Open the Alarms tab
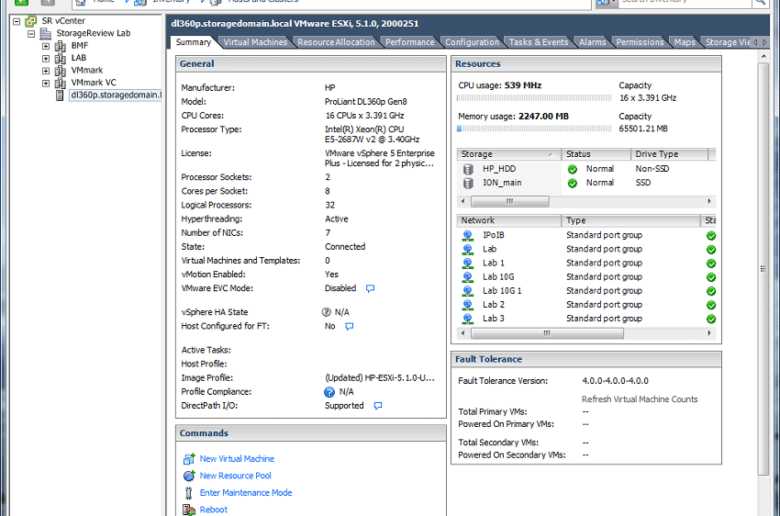 coord(592,42)
